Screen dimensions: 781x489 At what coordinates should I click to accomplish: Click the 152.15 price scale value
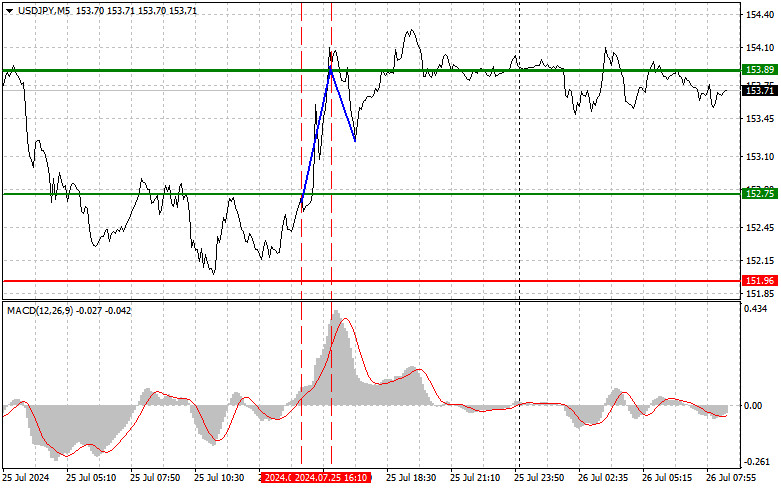[x=760, y=260]
